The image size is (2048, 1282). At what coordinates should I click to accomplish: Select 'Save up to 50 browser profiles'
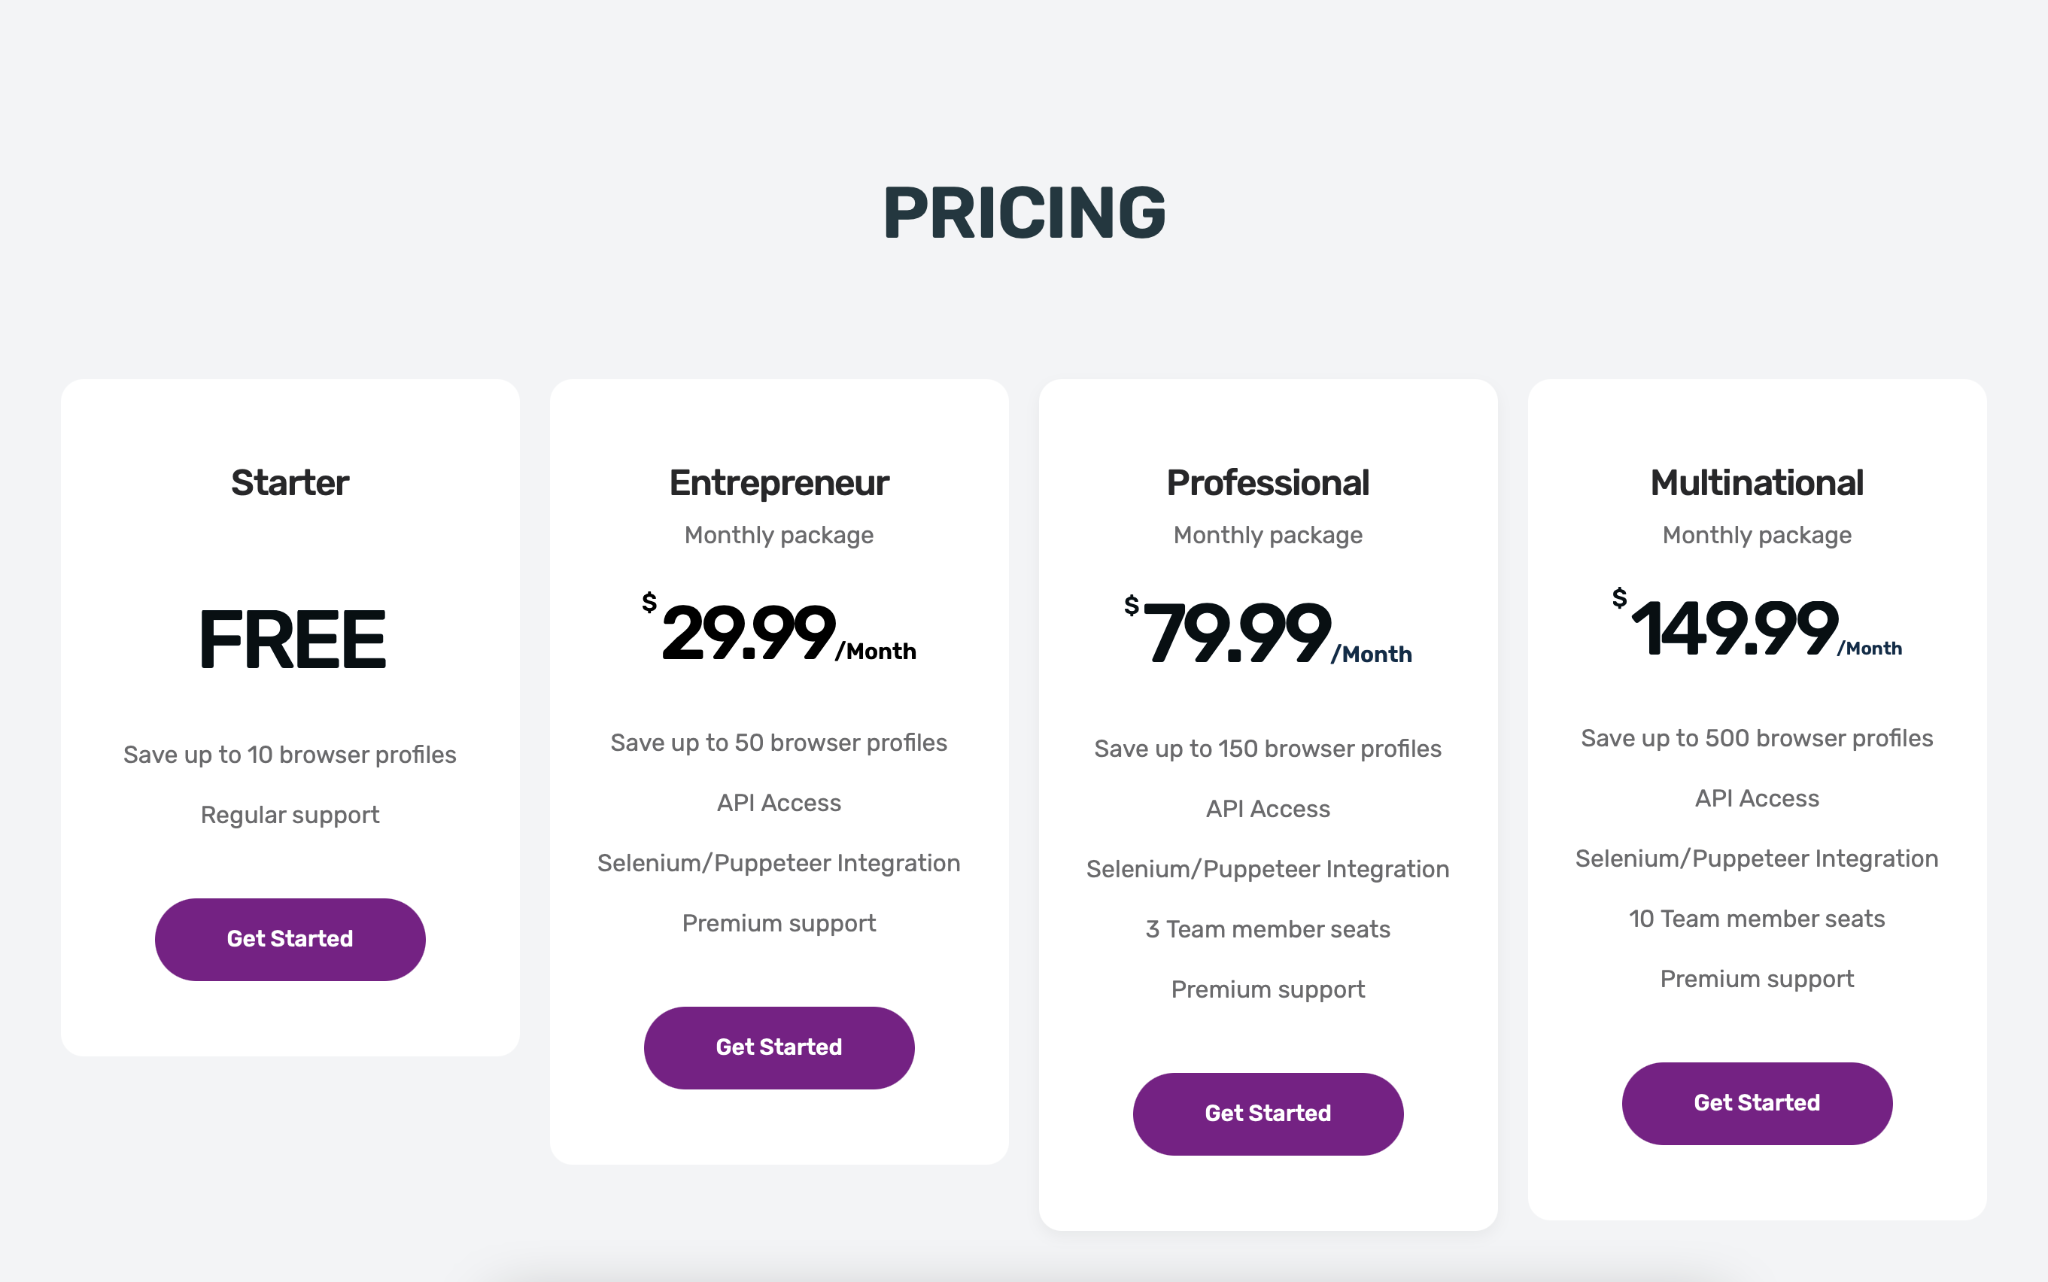click(779, 743)
